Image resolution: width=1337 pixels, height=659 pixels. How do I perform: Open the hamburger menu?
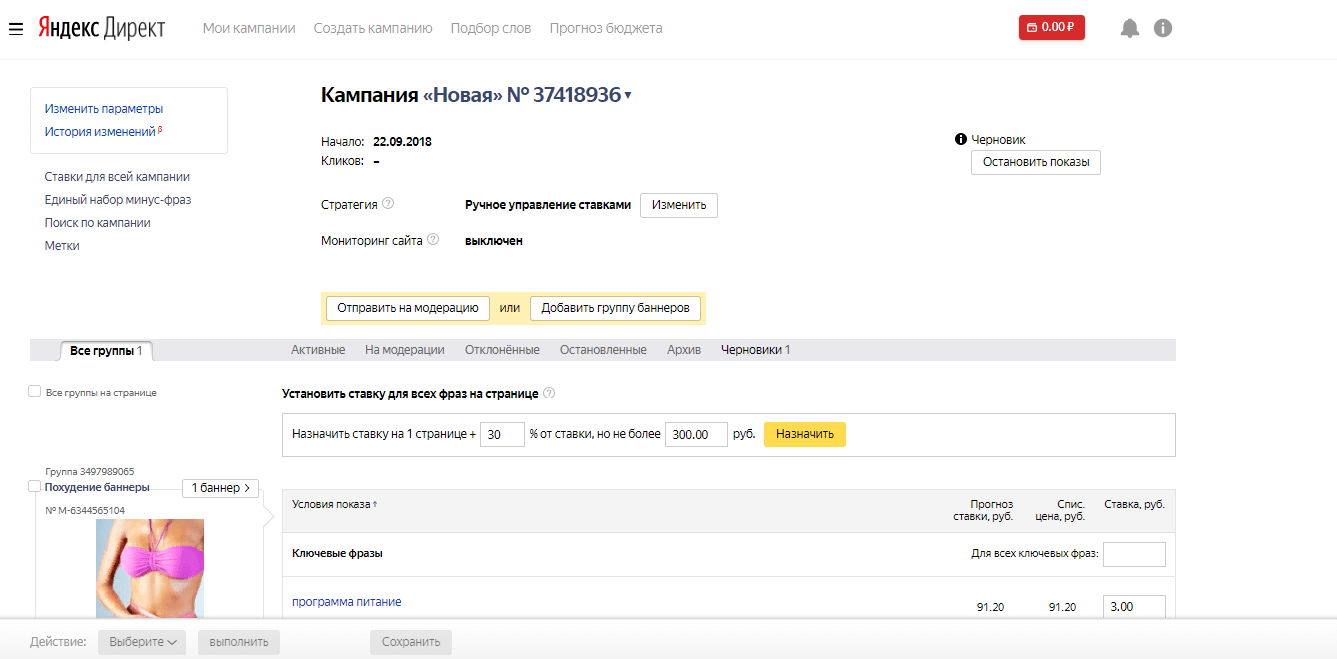(x=16, y=29)
